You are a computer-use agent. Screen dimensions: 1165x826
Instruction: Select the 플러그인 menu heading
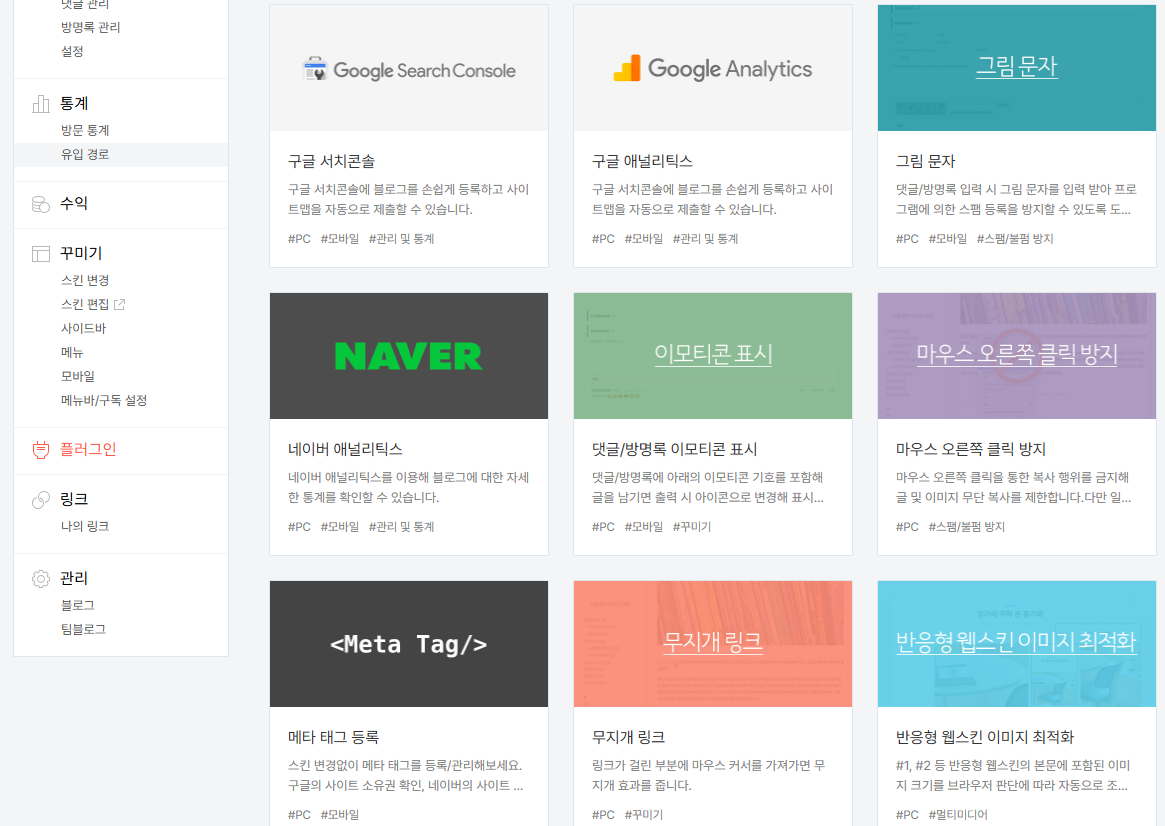coord(88,449)
